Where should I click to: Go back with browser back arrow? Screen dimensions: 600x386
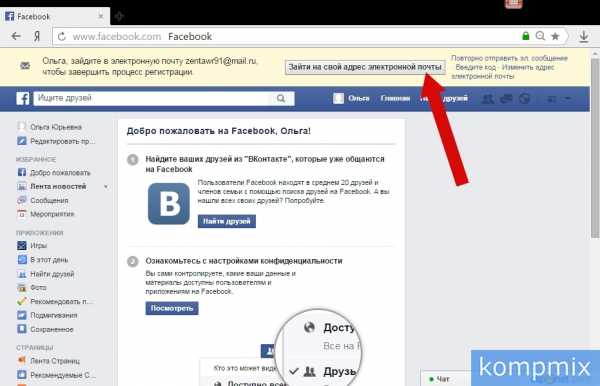tap(16, 36)
